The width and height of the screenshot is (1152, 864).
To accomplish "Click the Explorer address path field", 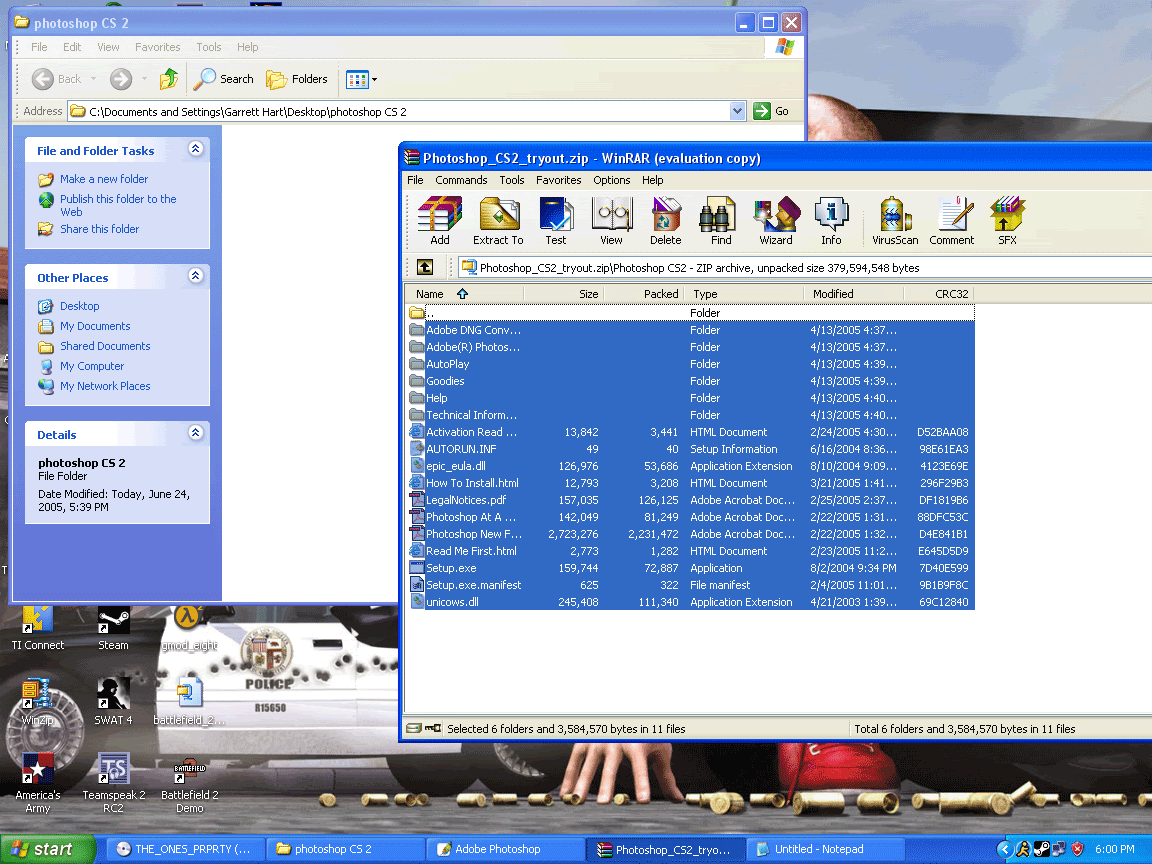I will (x=408, y=112).
